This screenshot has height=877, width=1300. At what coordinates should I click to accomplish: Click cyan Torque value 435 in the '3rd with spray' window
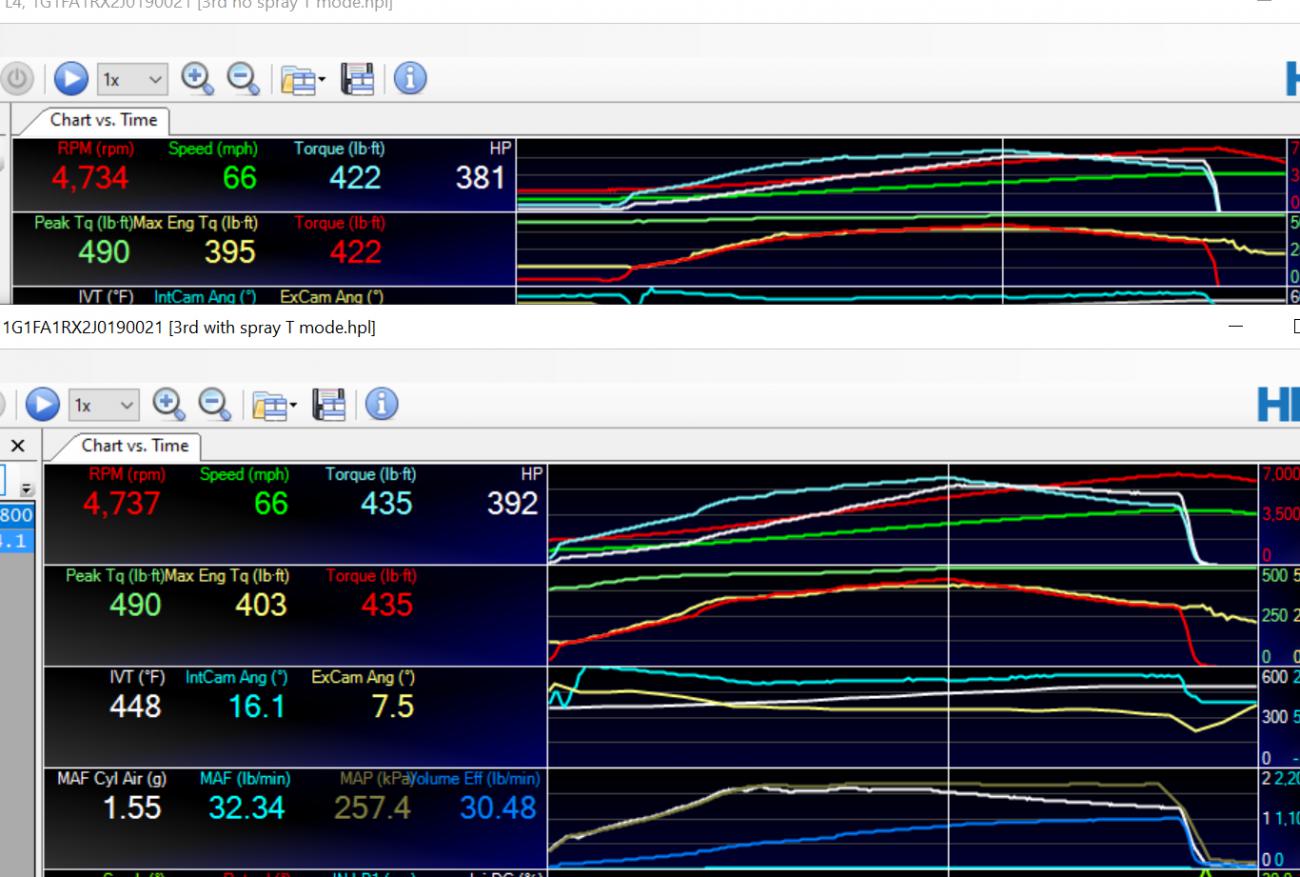coord(386,503)
